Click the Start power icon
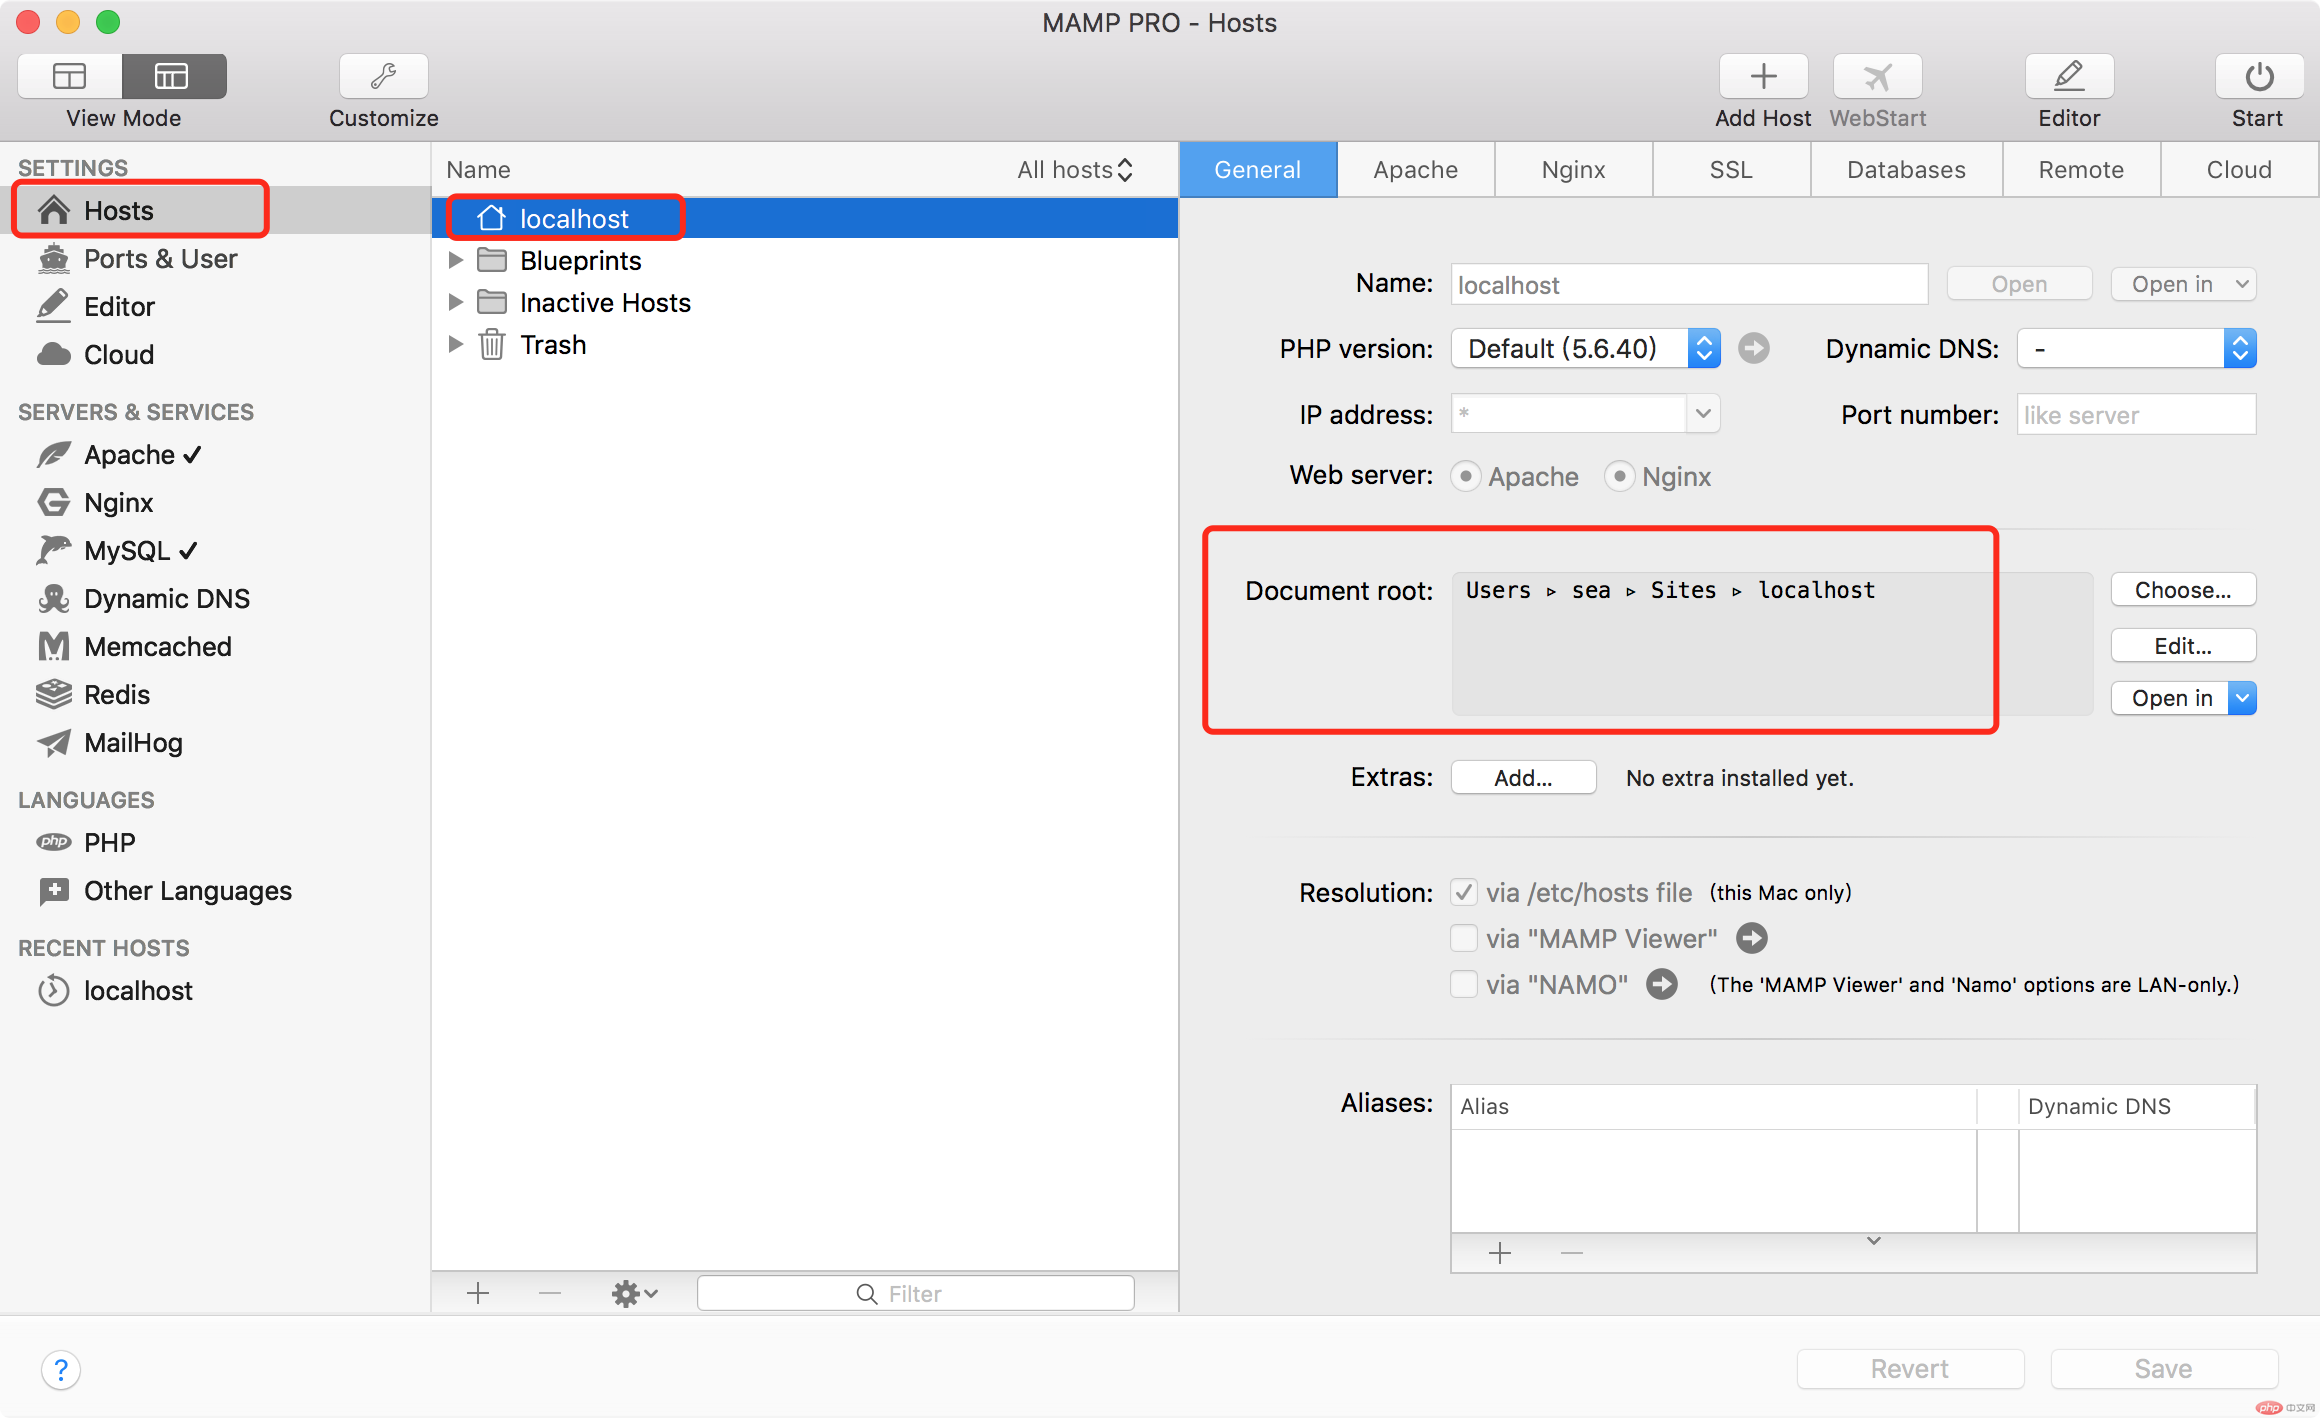The width and height of the screenshot is (2320, 1418). tap(2259, 77)
